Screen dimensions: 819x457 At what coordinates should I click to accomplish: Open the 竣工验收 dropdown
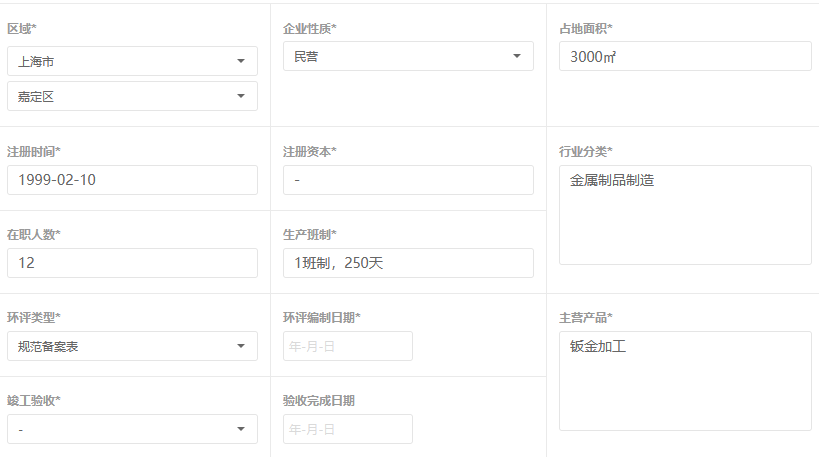point(132,429)
